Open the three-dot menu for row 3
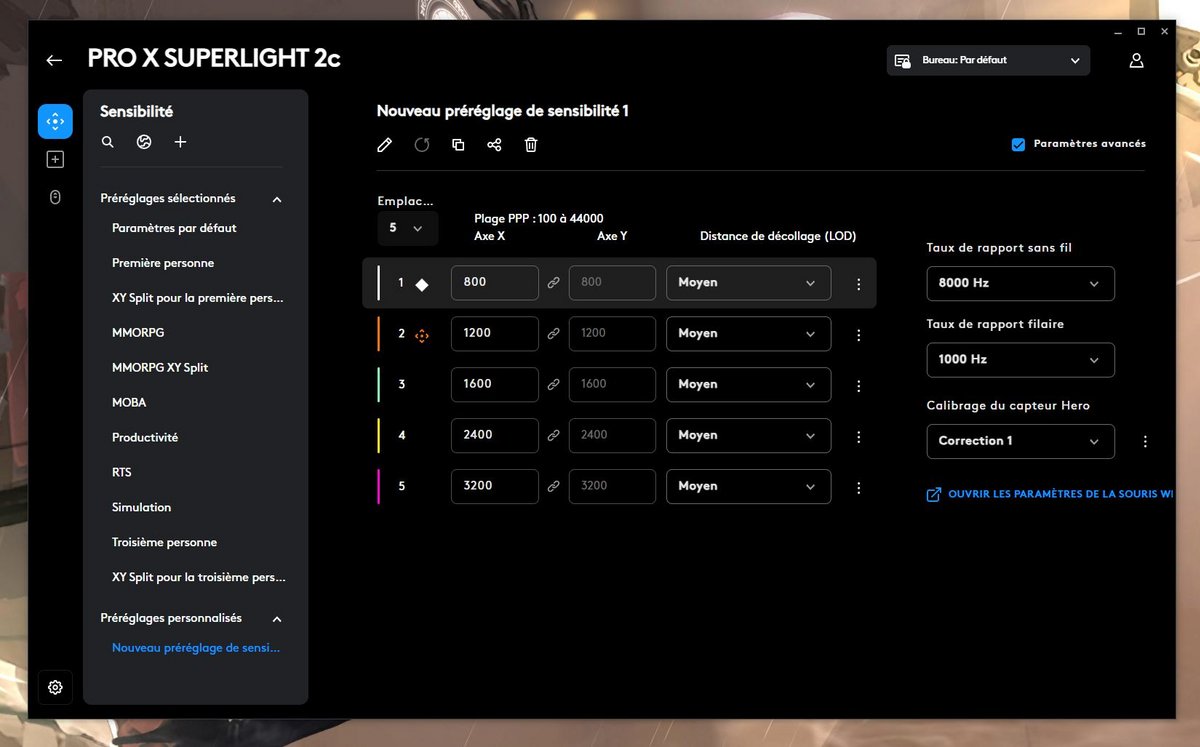The width and height of the screenshot is (1200, 747). [x=859, y=386]
